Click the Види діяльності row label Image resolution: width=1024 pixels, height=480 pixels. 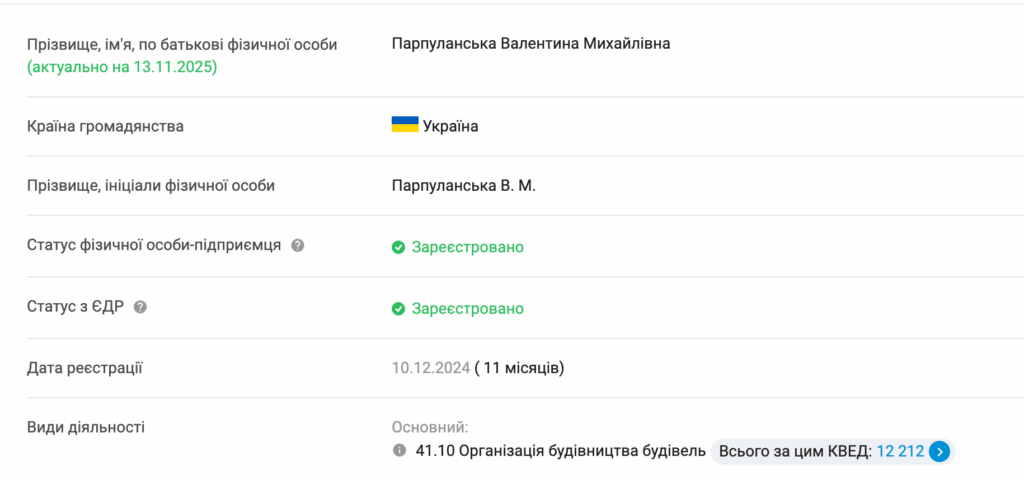pos(86,427)
